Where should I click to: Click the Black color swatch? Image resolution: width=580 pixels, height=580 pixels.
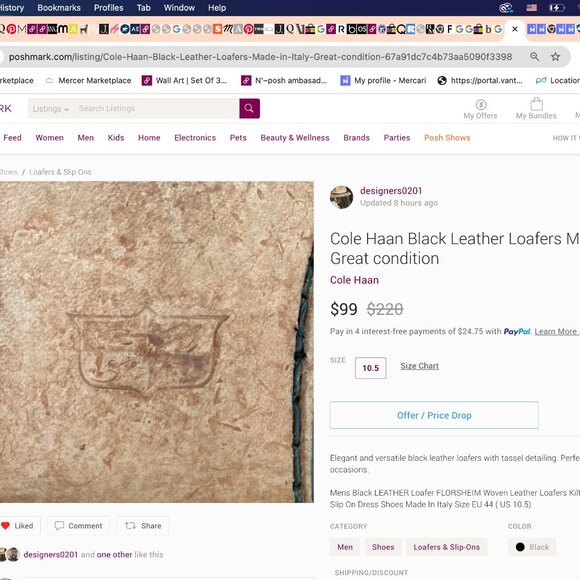point(532,547)
